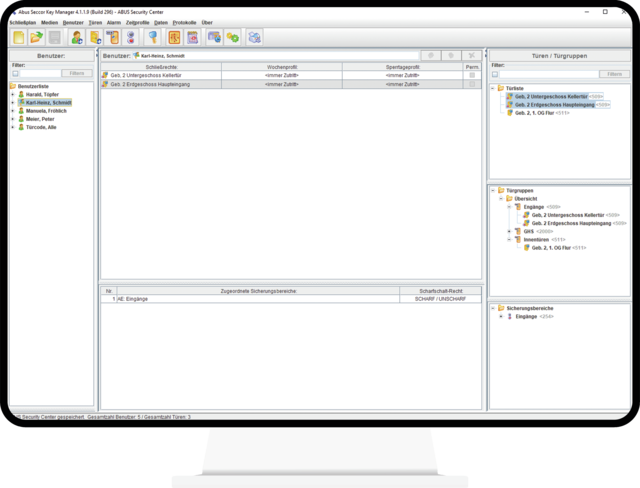Select Karl-Heinz, Schmidt in the user list
The width and height of the screenshot is (640, 488).
click(49, 102)
